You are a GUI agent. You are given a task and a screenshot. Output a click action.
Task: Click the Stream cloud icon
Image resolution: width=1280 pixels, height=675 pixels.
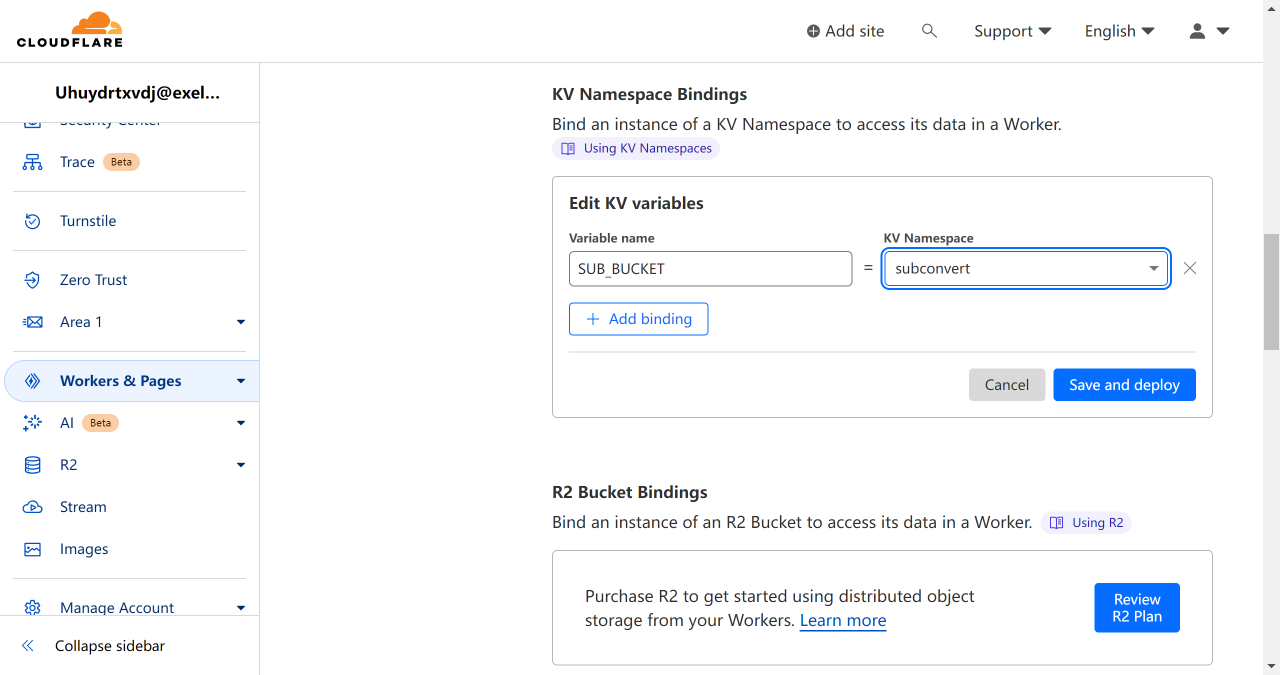coord(33,507)
